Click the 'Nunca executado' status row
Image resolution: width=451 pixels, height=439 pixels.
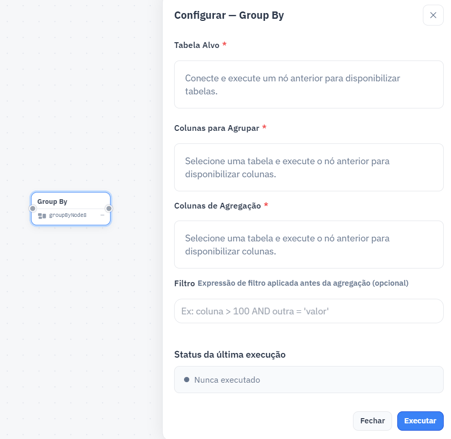point(309,380)
